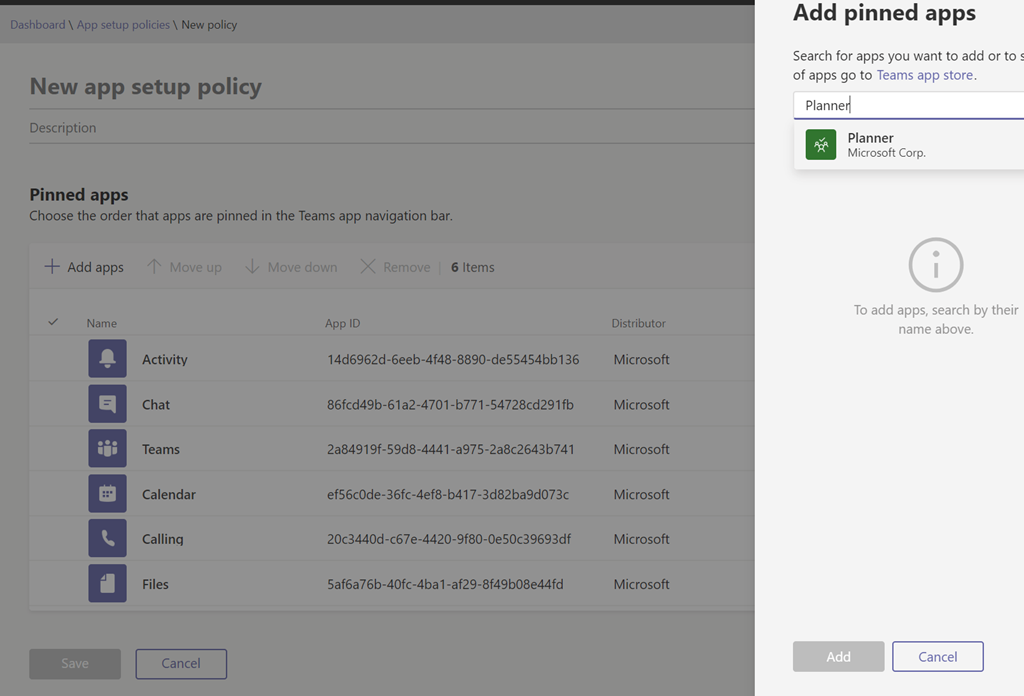Go to App setup policies breadcrumb
The height and width of the screenshot is (696, 1024).
[x=123, y=24]
